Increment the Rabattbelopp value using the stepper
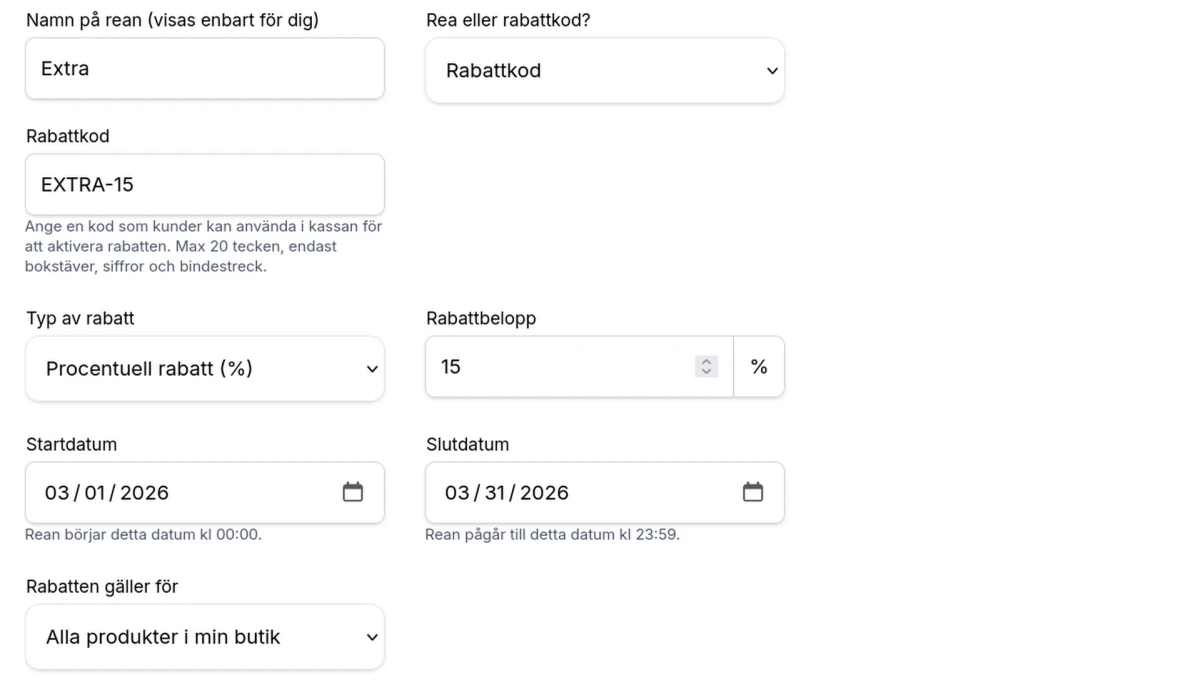The height and width of the screenshot is (683, 1183). (706, 360)
